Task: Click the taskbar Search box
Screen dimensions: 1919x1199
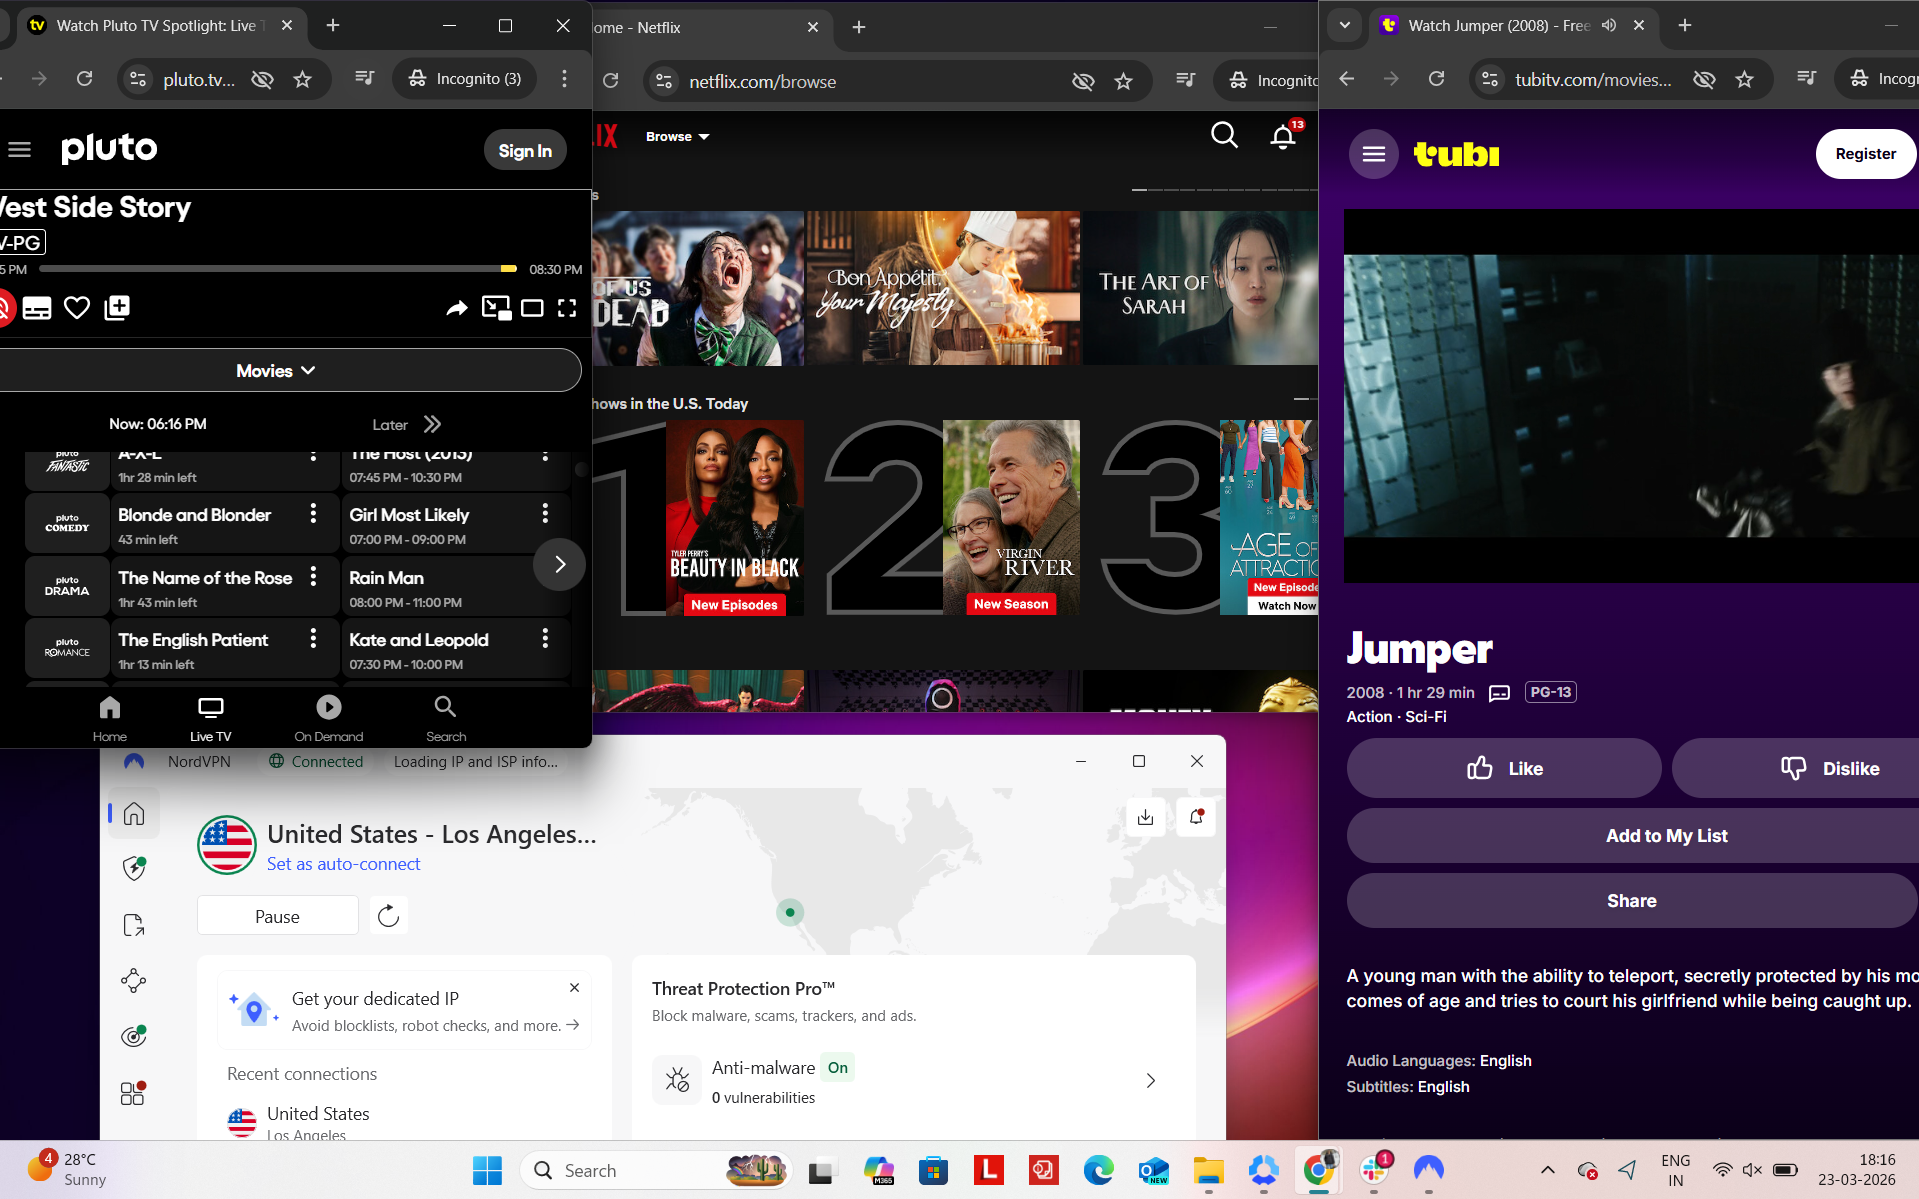Action: pyautogui.click(x=655, y=1170)
